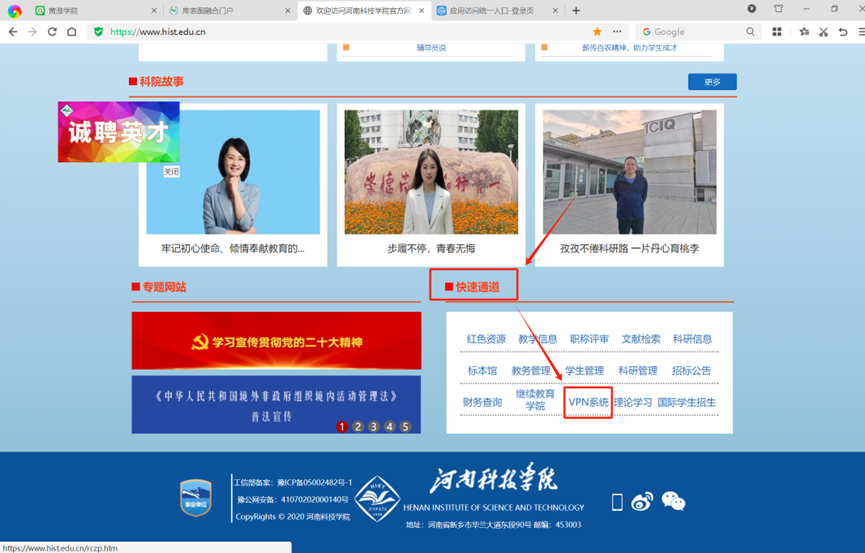
Task: Open the 步履不停，青春无悔 story thumbnail
Action: click(x=431, y=172)
